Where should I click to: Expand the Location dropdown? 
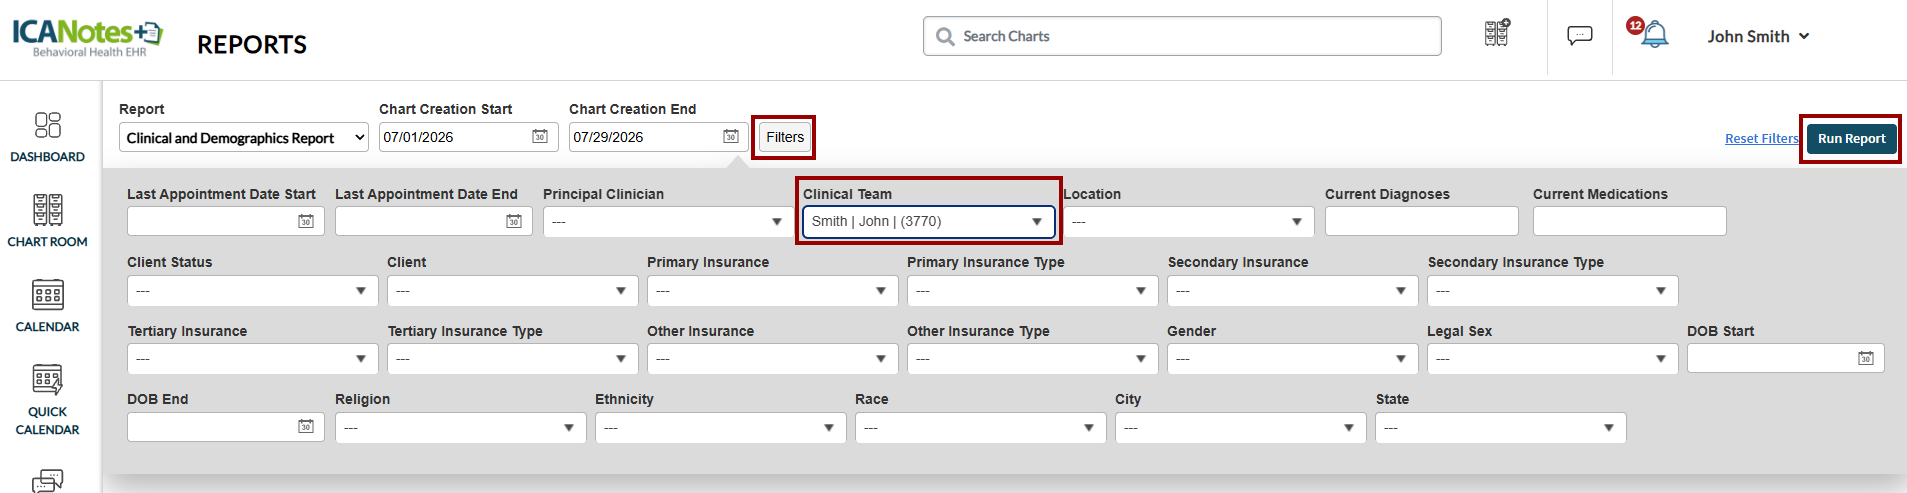tap(1188, 221)
